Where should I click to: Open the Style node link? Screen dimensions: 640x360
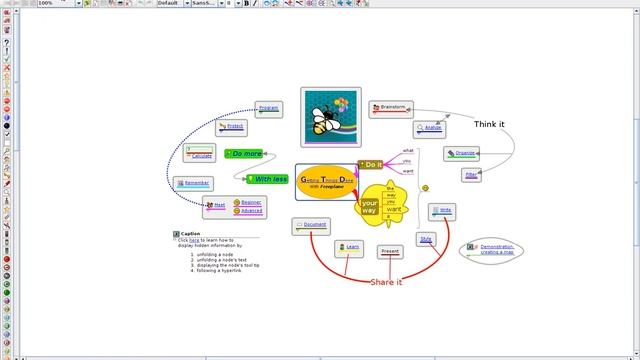pos(426,239)
